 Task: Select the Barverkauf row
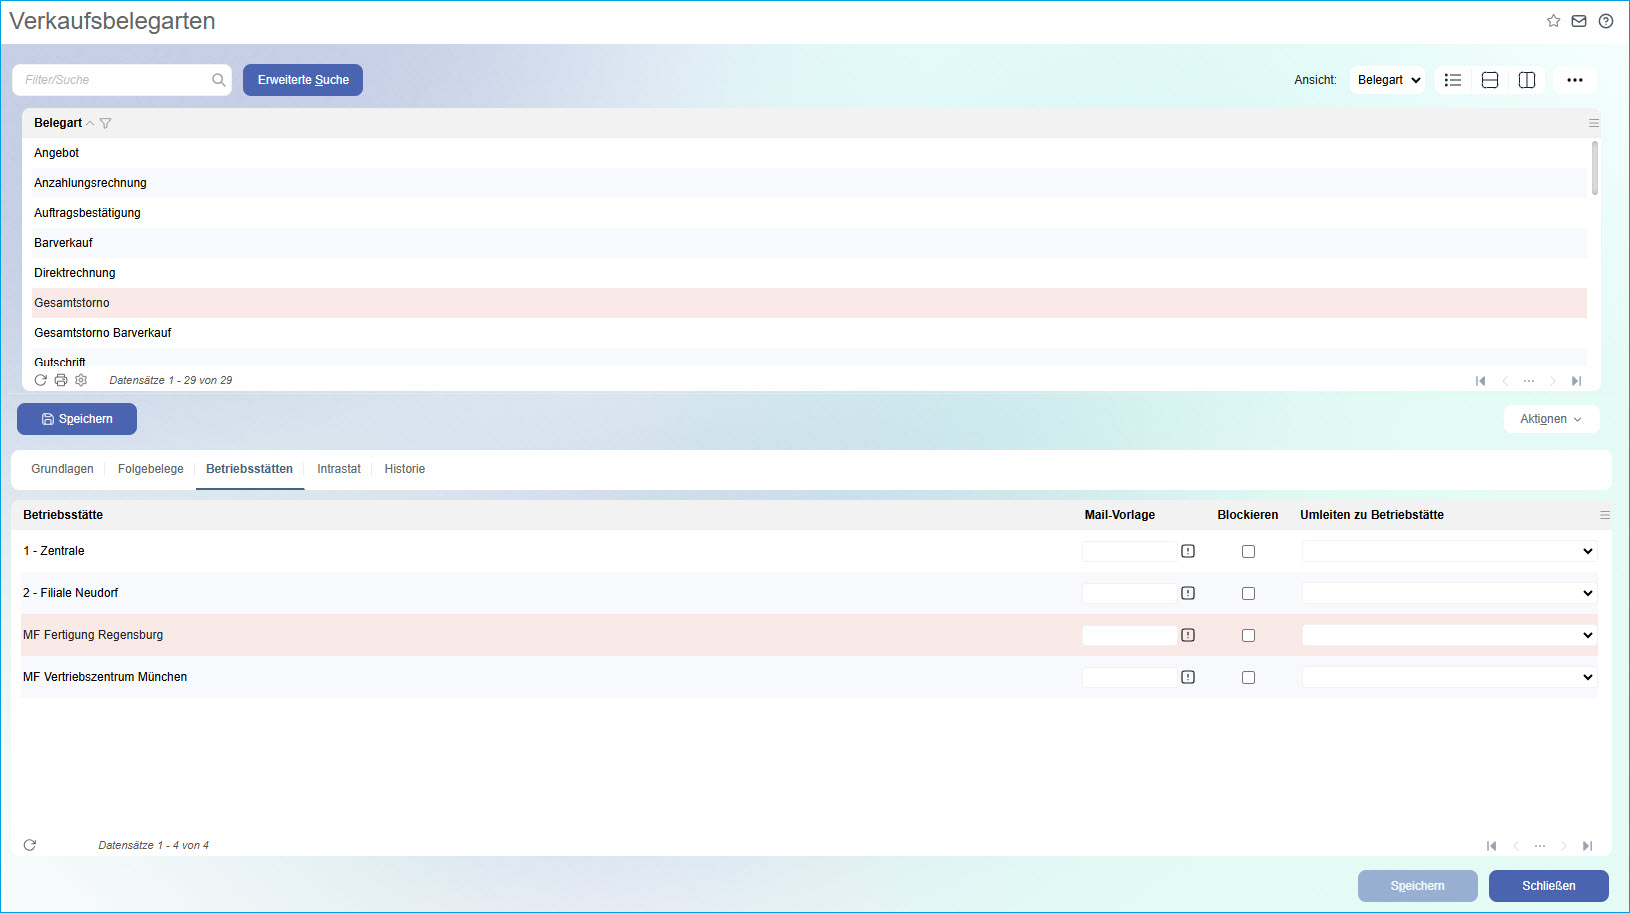pyautogui.click(x=809, y=243)
